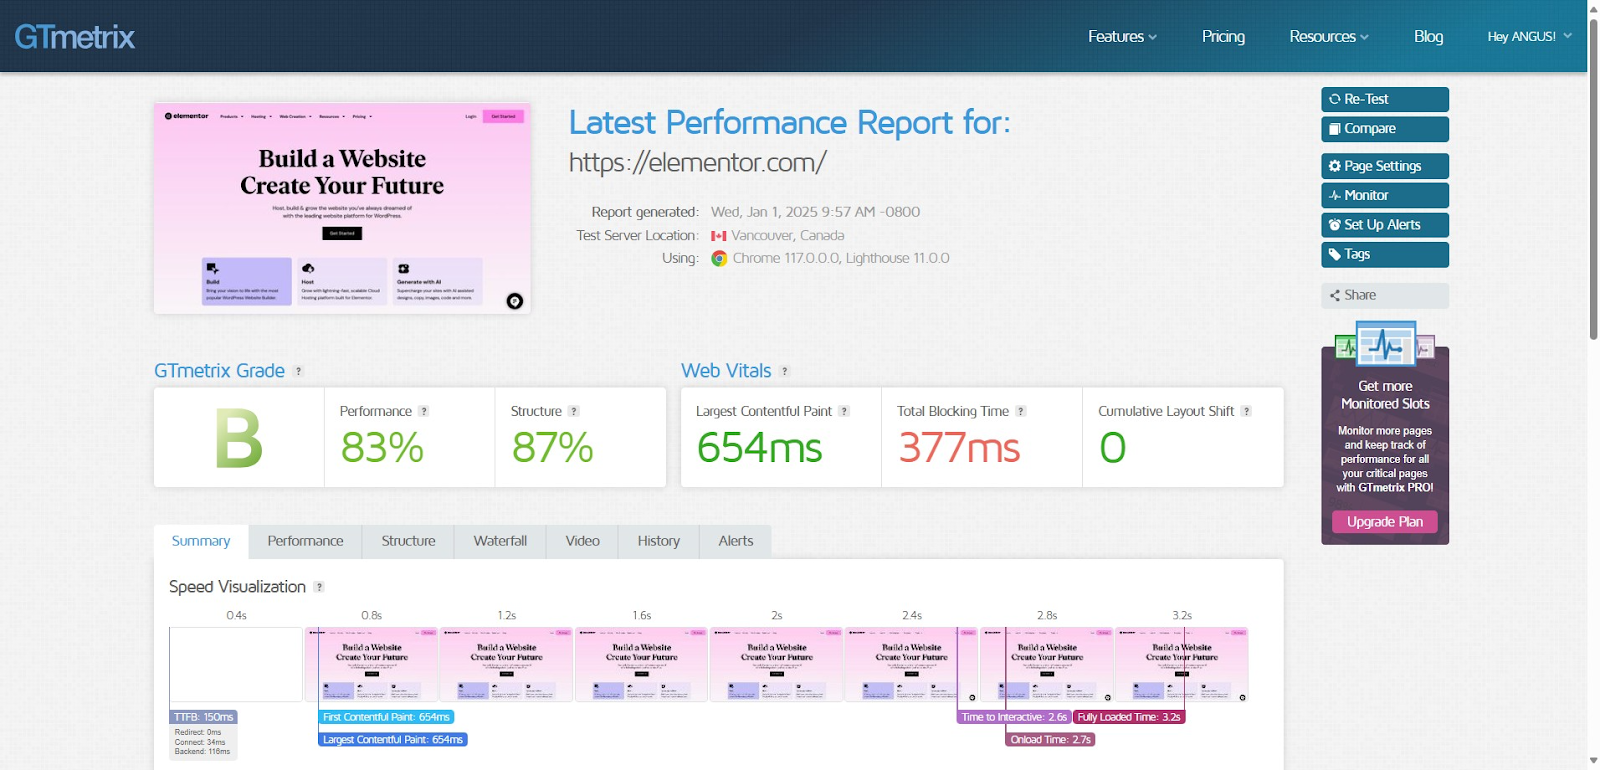1600x770 pixels.
Task: Open Page Settings
Action: pyautogui.click(x=1385, y=166)
